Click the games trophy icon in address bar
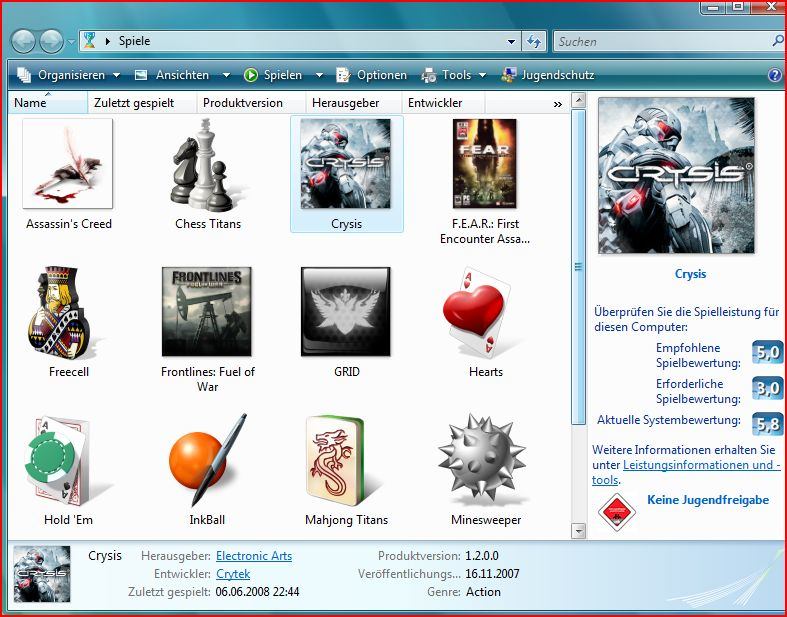787x617 pixels. click(89, 41)
